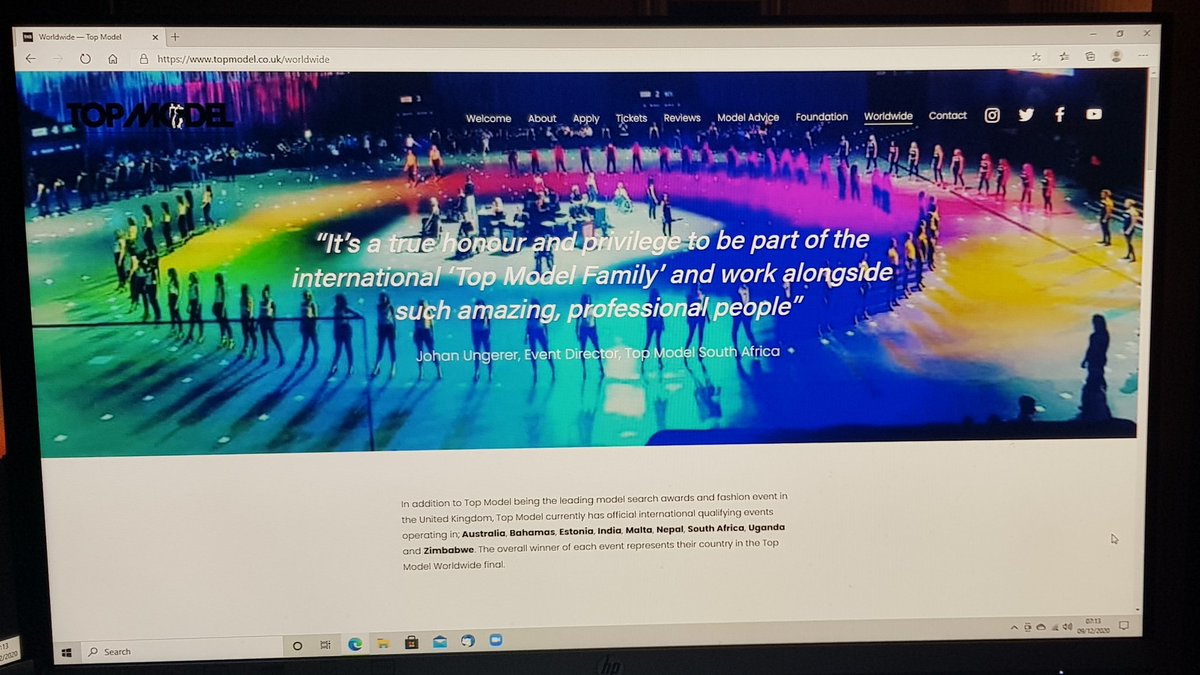The width and height of the screenshot is (1200, 675).
Task: Select the Worldwide — Top Model tab
Action: point(92,37)
